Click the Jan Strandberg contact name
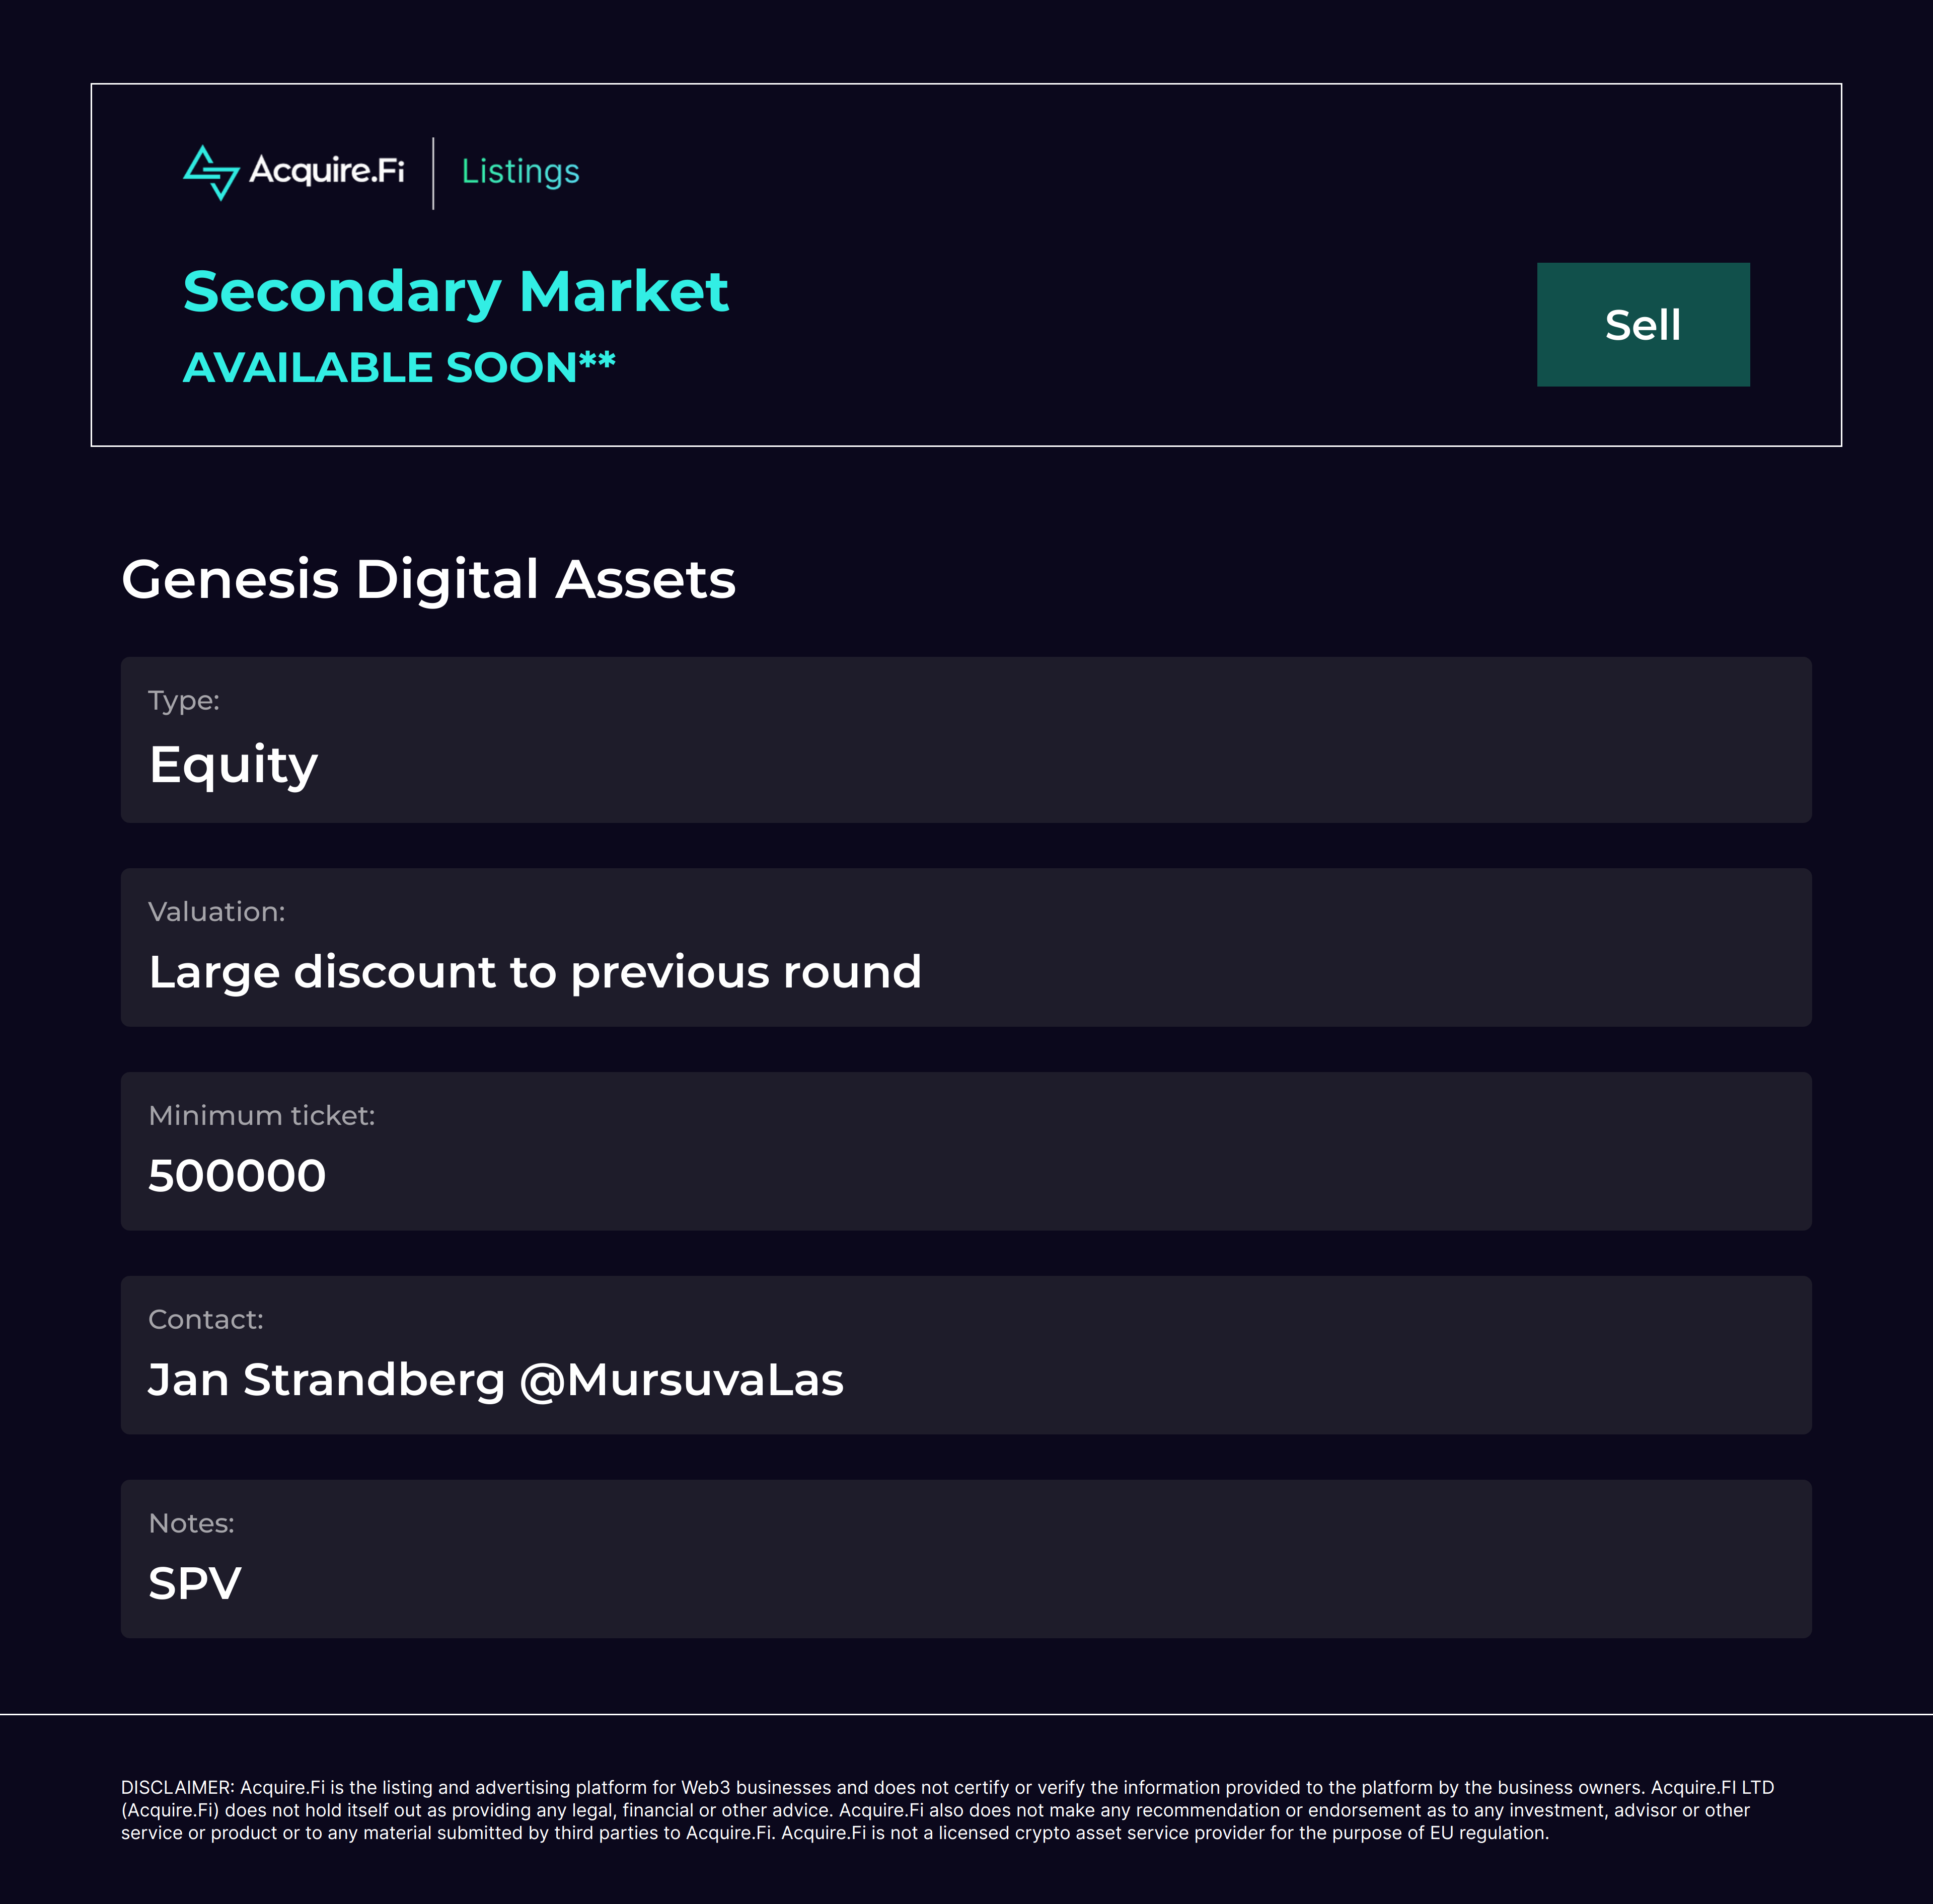Screen dimensions: 1933x1904 click(x=327, y=1380)
